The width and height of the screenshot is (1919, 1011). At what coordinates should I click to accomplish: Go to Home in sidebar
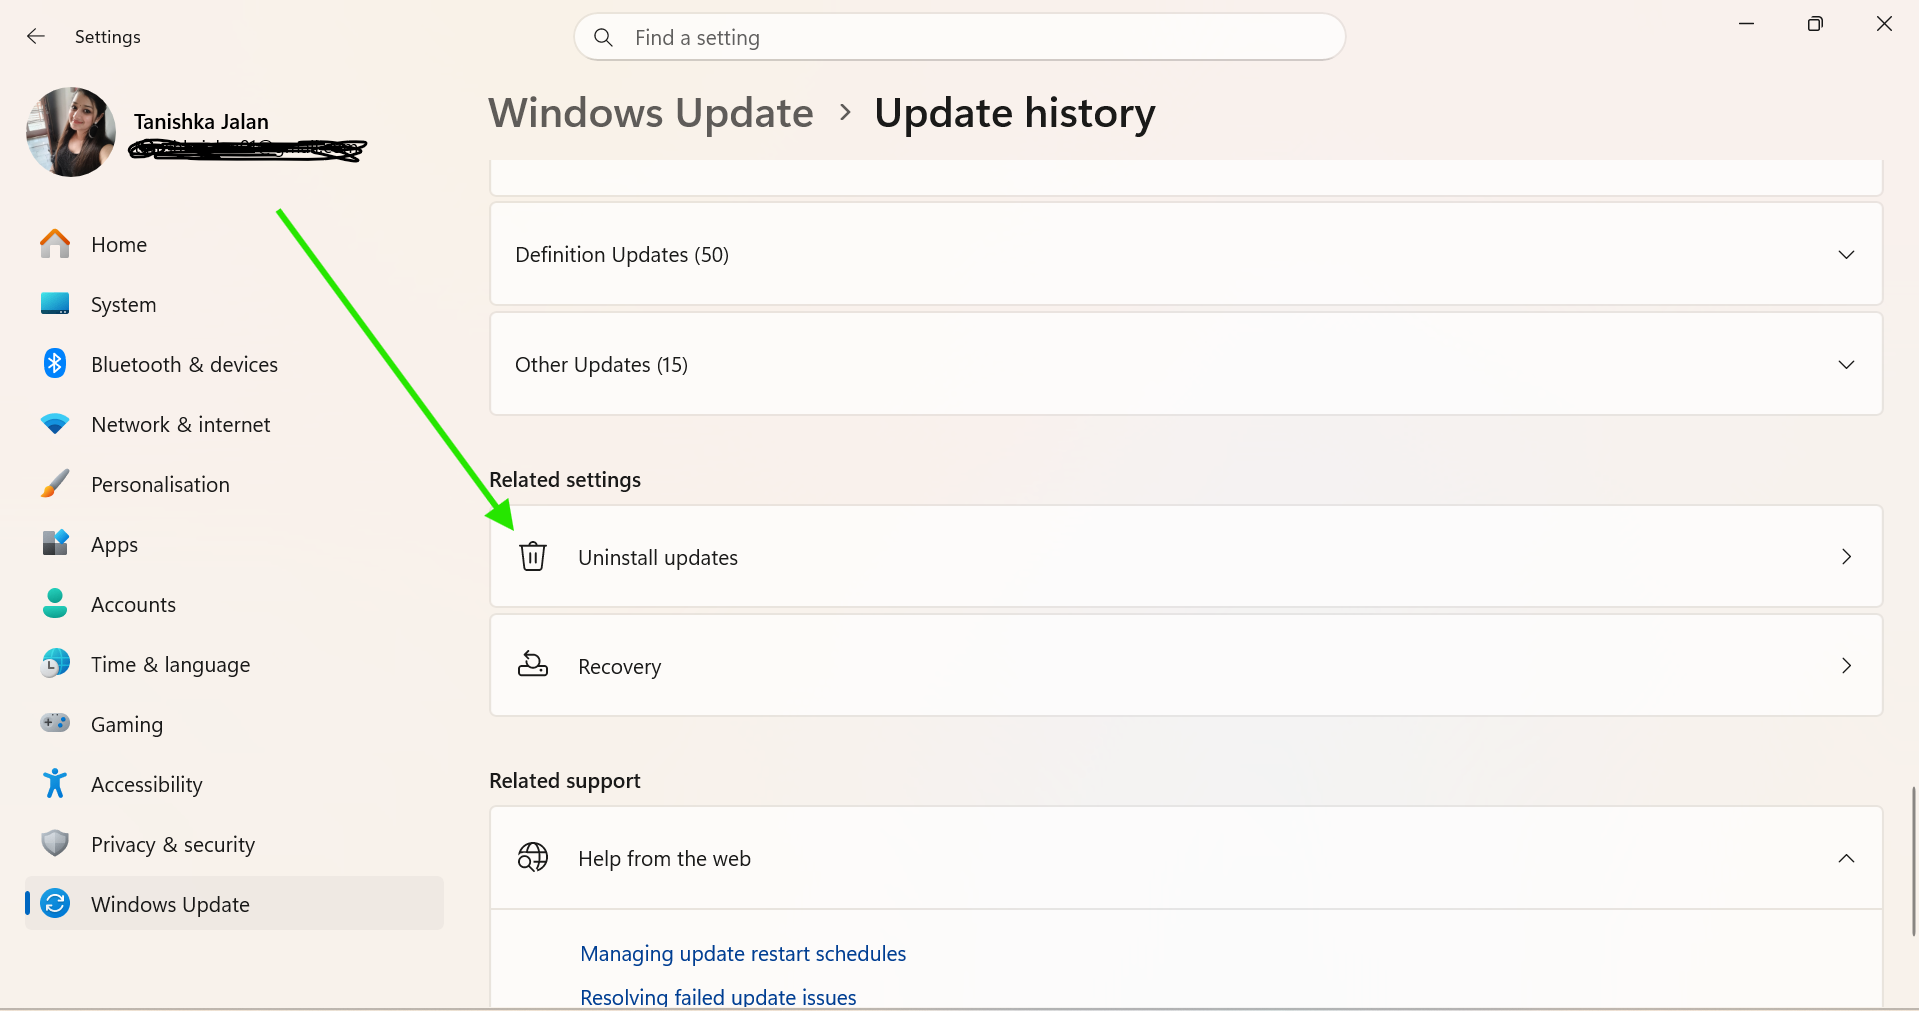click(235, 244)
